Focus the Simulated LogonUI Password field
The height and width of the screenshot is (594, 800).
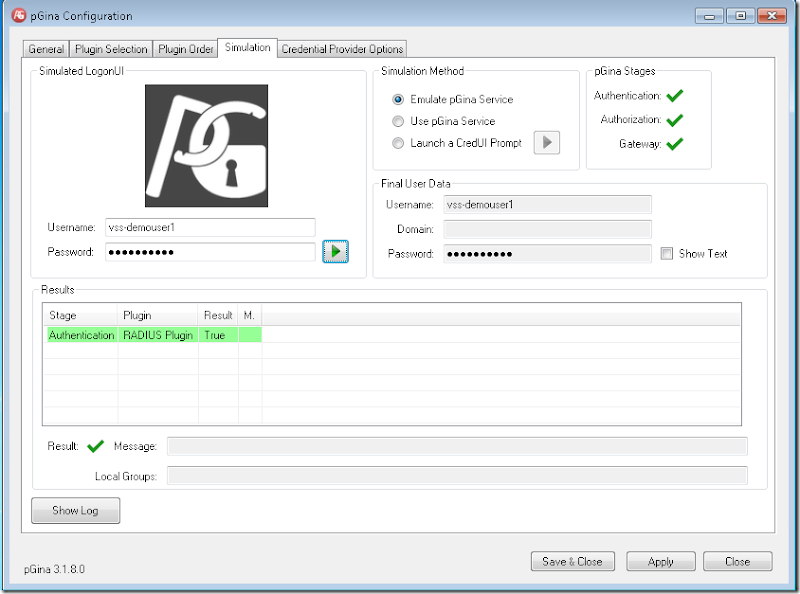pyautogui.click(x=210, y=252)
